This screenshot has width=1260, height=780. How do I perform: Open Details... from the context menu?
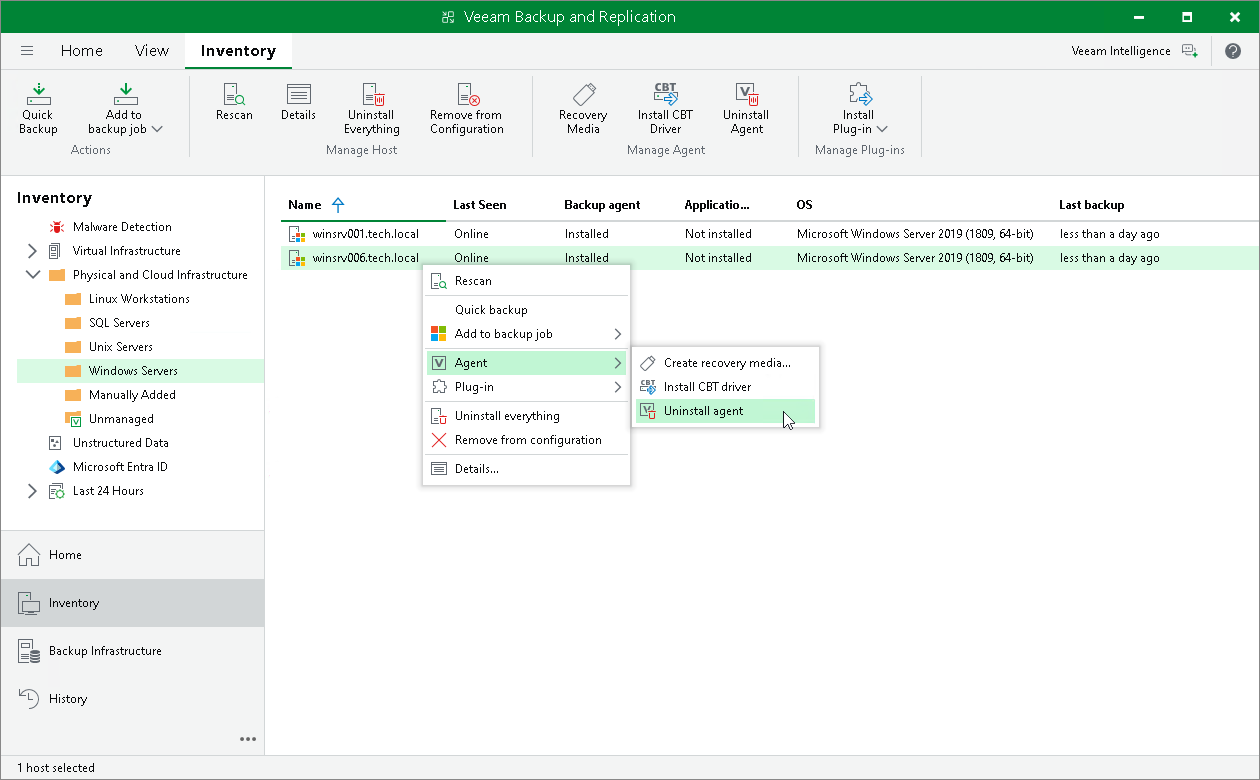pyautogui.click(x=527, y=469)
